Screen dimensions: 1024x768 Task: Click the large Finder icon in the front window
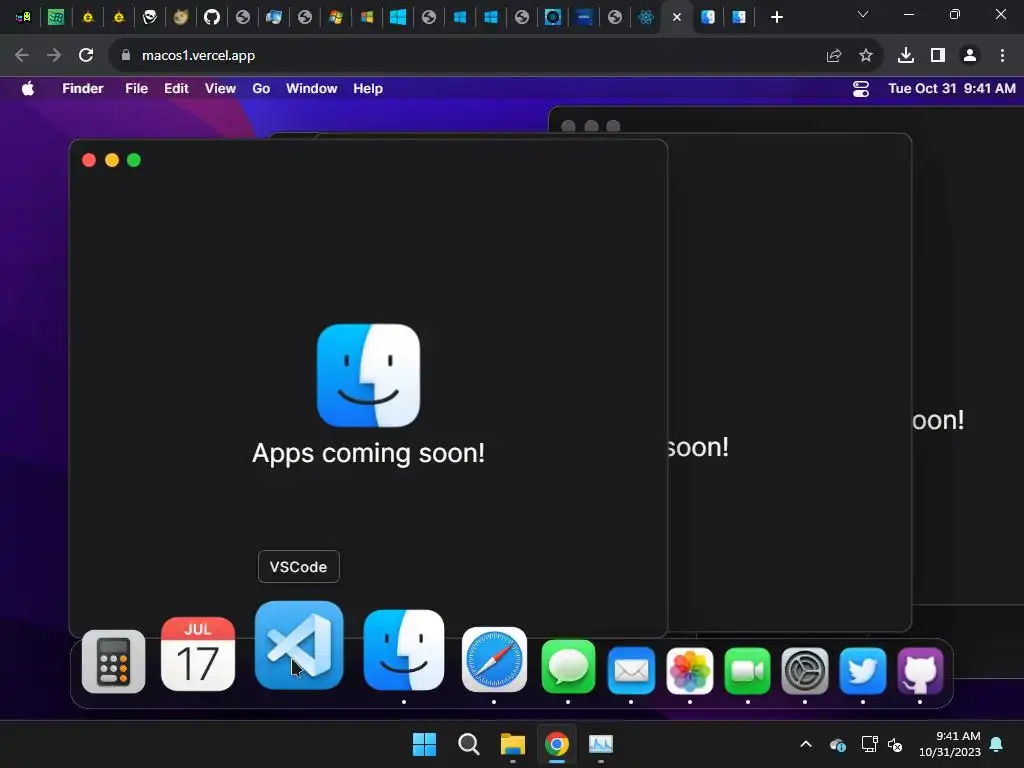click(x=368, y=376)
